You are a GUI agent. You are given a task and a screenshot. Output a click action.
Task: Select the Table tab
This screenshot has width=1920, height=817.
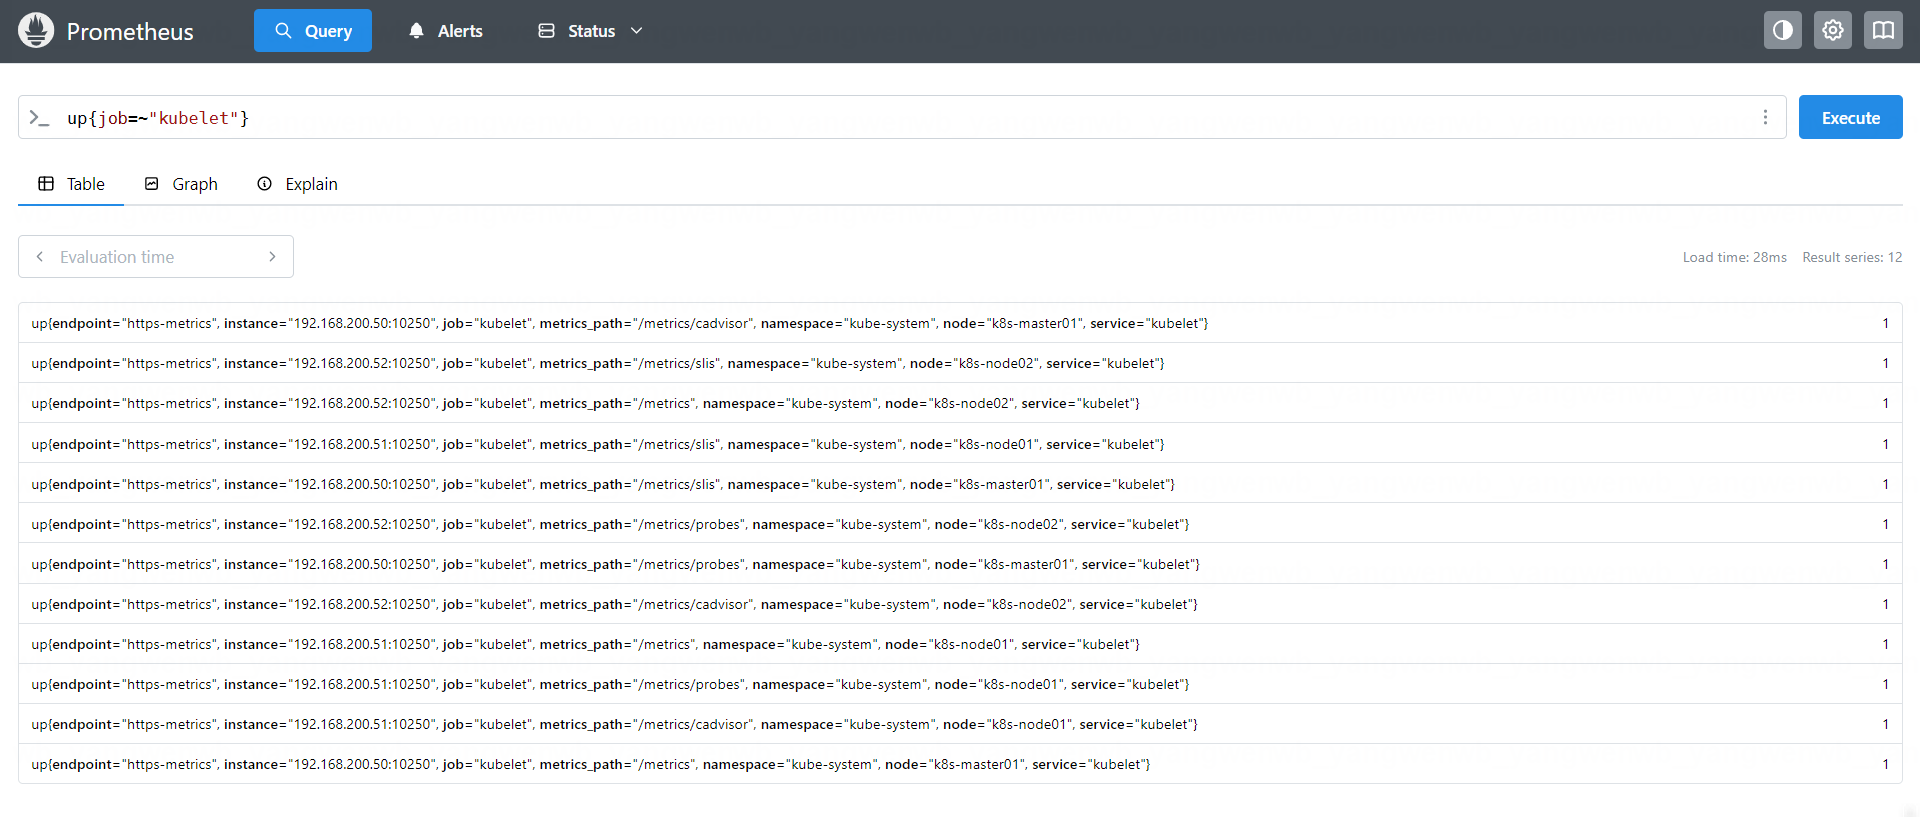pos(71,184)
